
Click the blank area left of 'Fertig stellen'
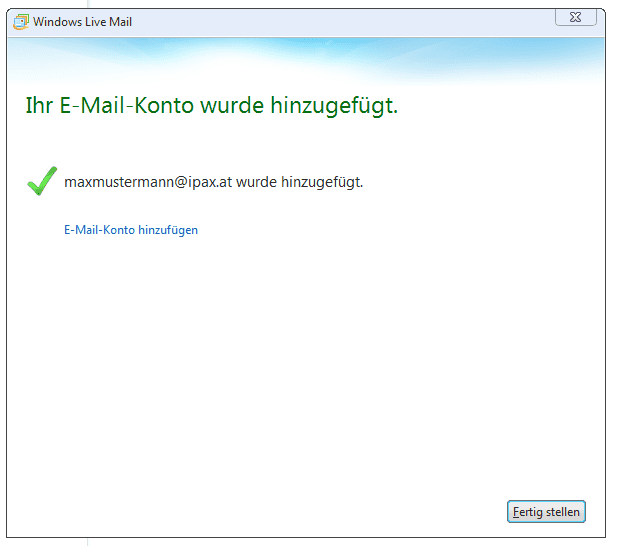coord(300,512)
